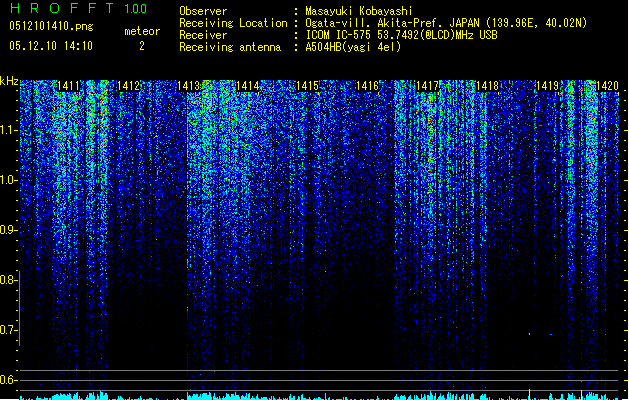Click the 1420 time marker
The image size is (629, 400).
point(607,86)
